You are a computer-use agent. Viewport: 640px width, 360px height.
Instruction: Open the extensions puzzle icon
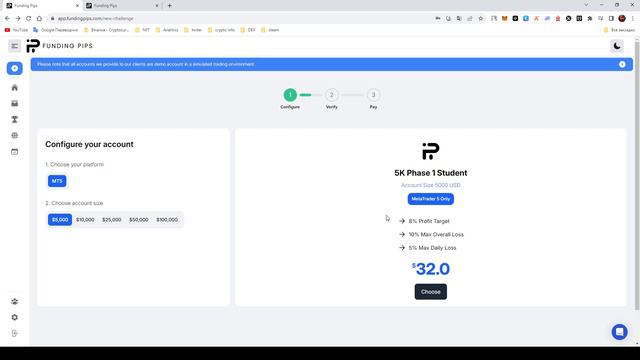click(590, 18)
